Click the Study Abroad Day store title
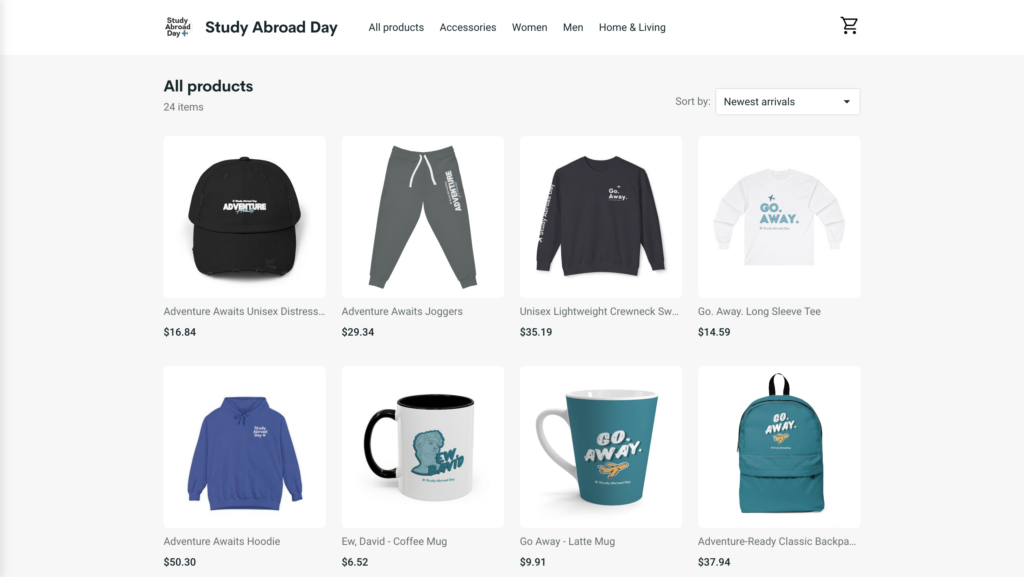The width and height of the screenshot is (1024, 577). tap(271, 27)
